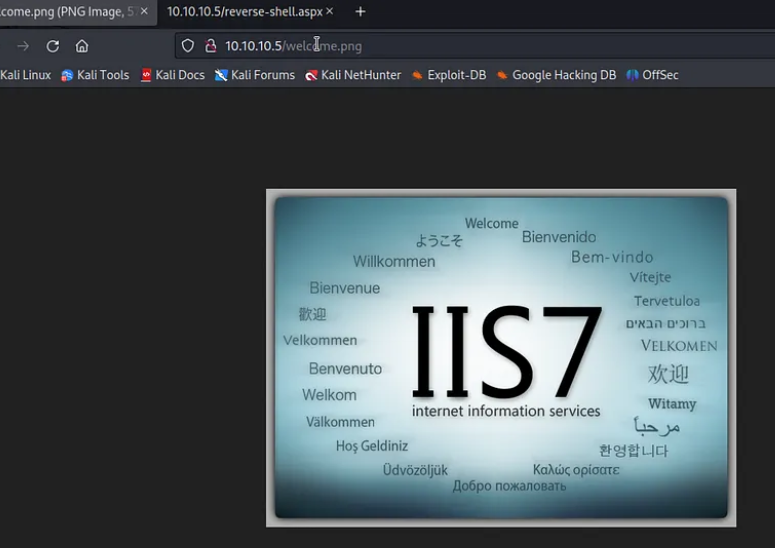Click the address bar showing 10.10.10.5/welcome.png
The image size is (775, 548).
[474, 46]
